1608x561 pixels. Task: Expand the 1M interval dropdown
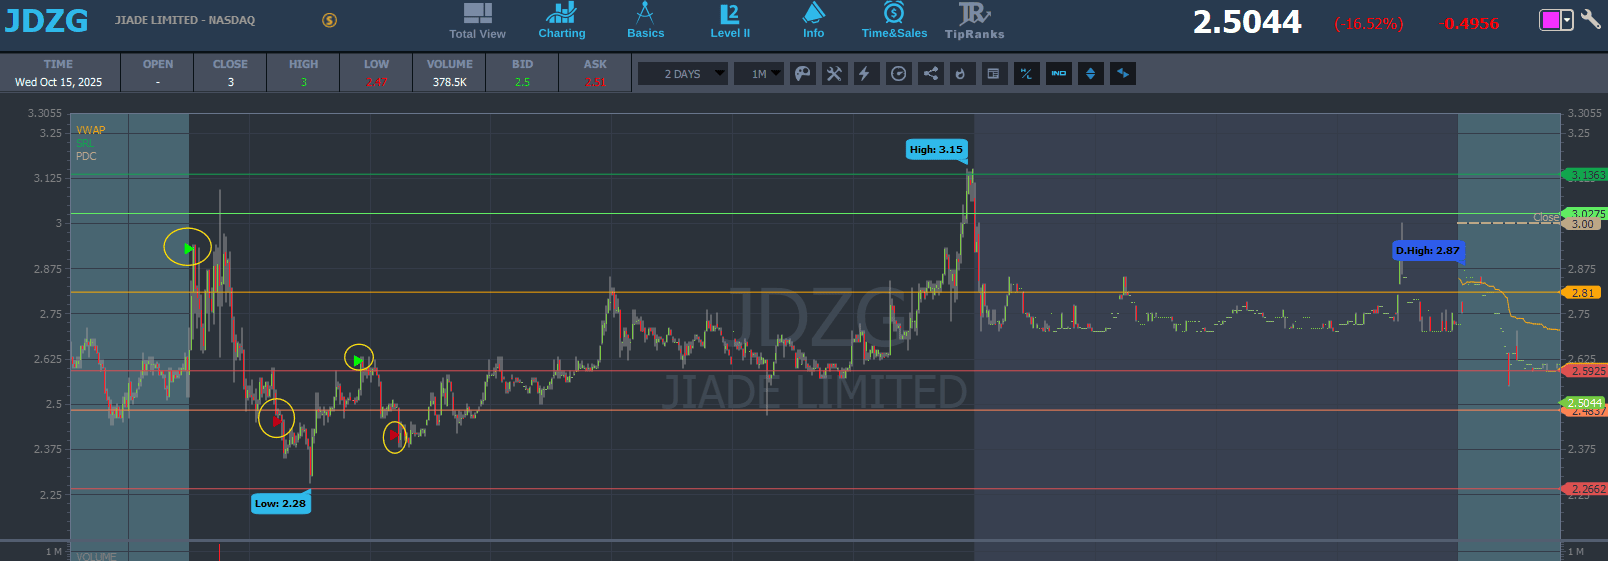(x=759, y=74)
